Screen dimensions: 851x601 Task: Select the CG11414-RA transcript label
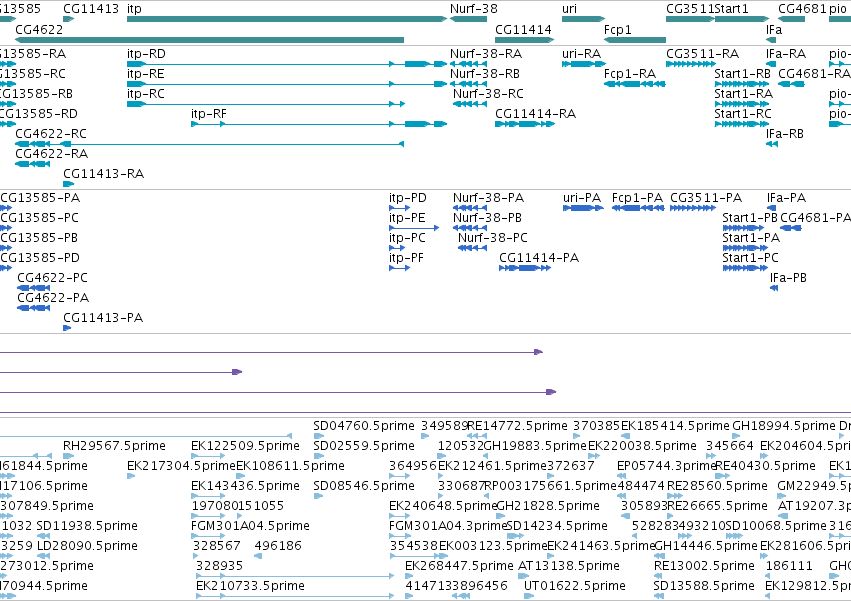535,114
